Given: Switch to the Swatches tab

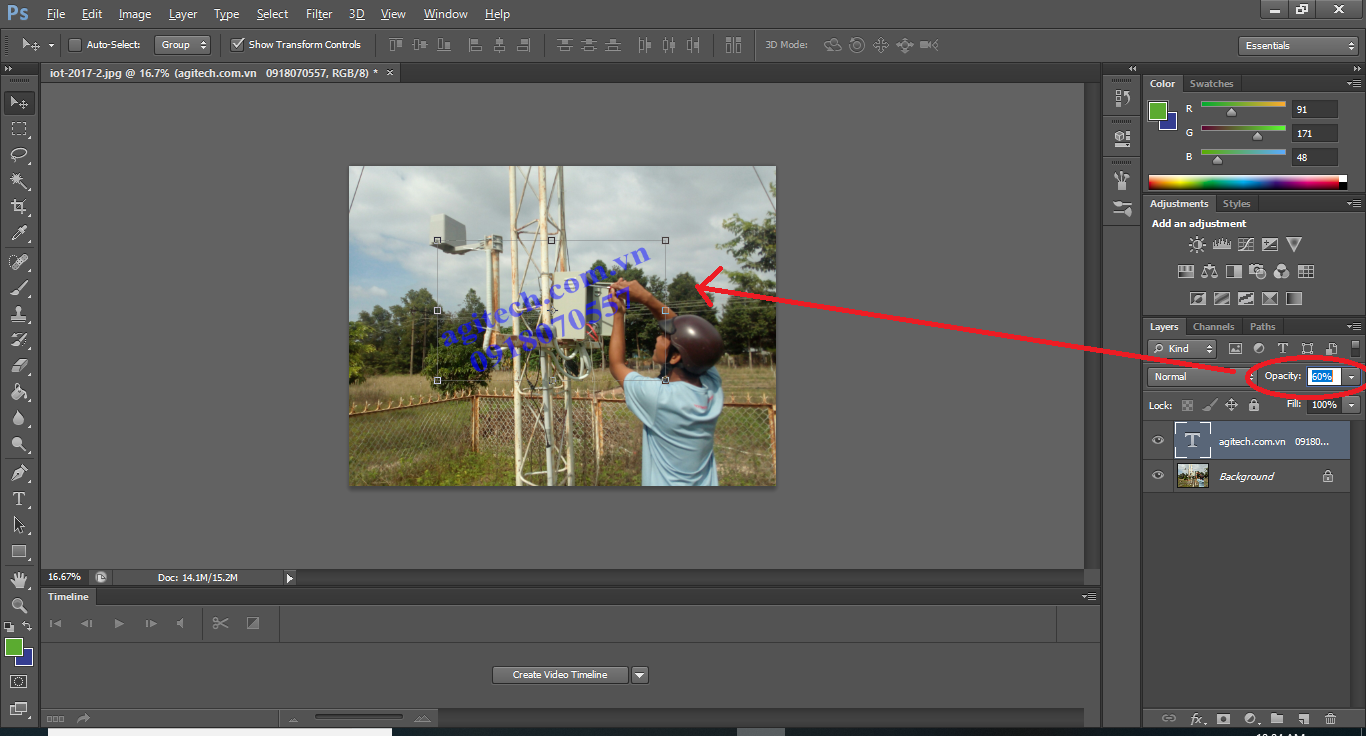Looking at the screenshot, I should (1212, 84).
